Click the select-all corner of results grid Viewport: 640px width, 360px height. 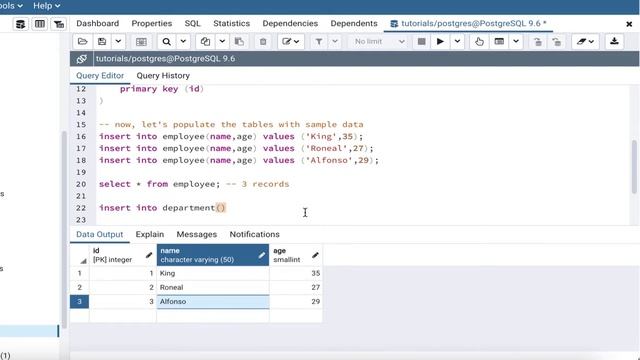coord(80,255)
